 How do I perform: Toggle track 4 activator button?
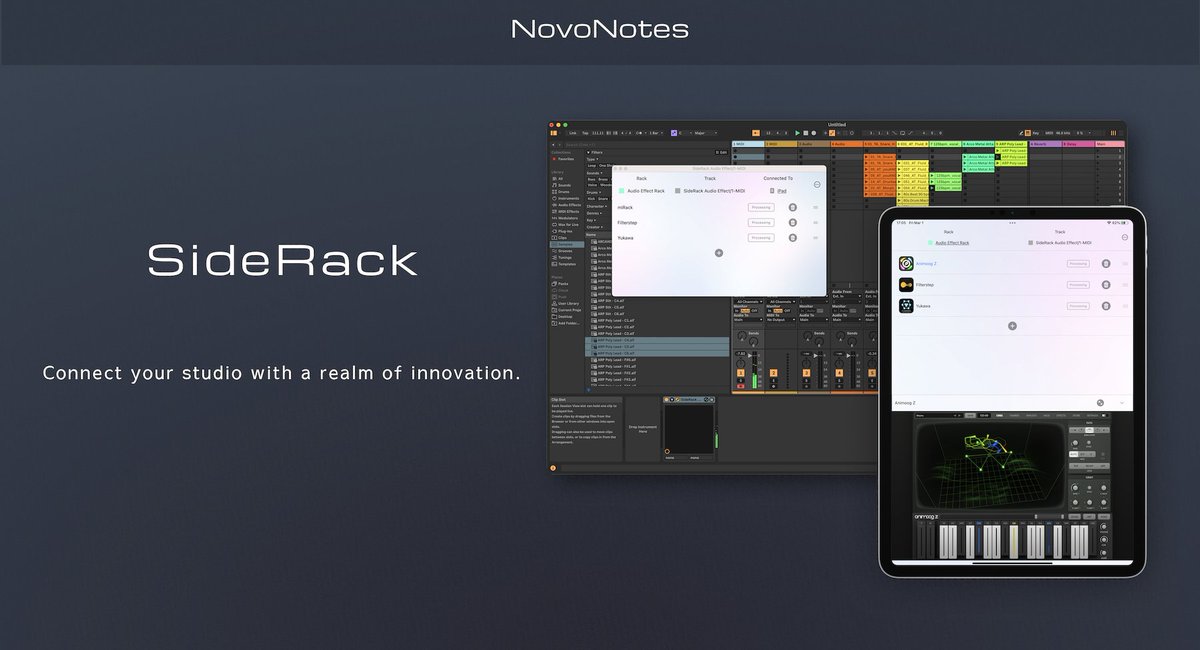839,373
